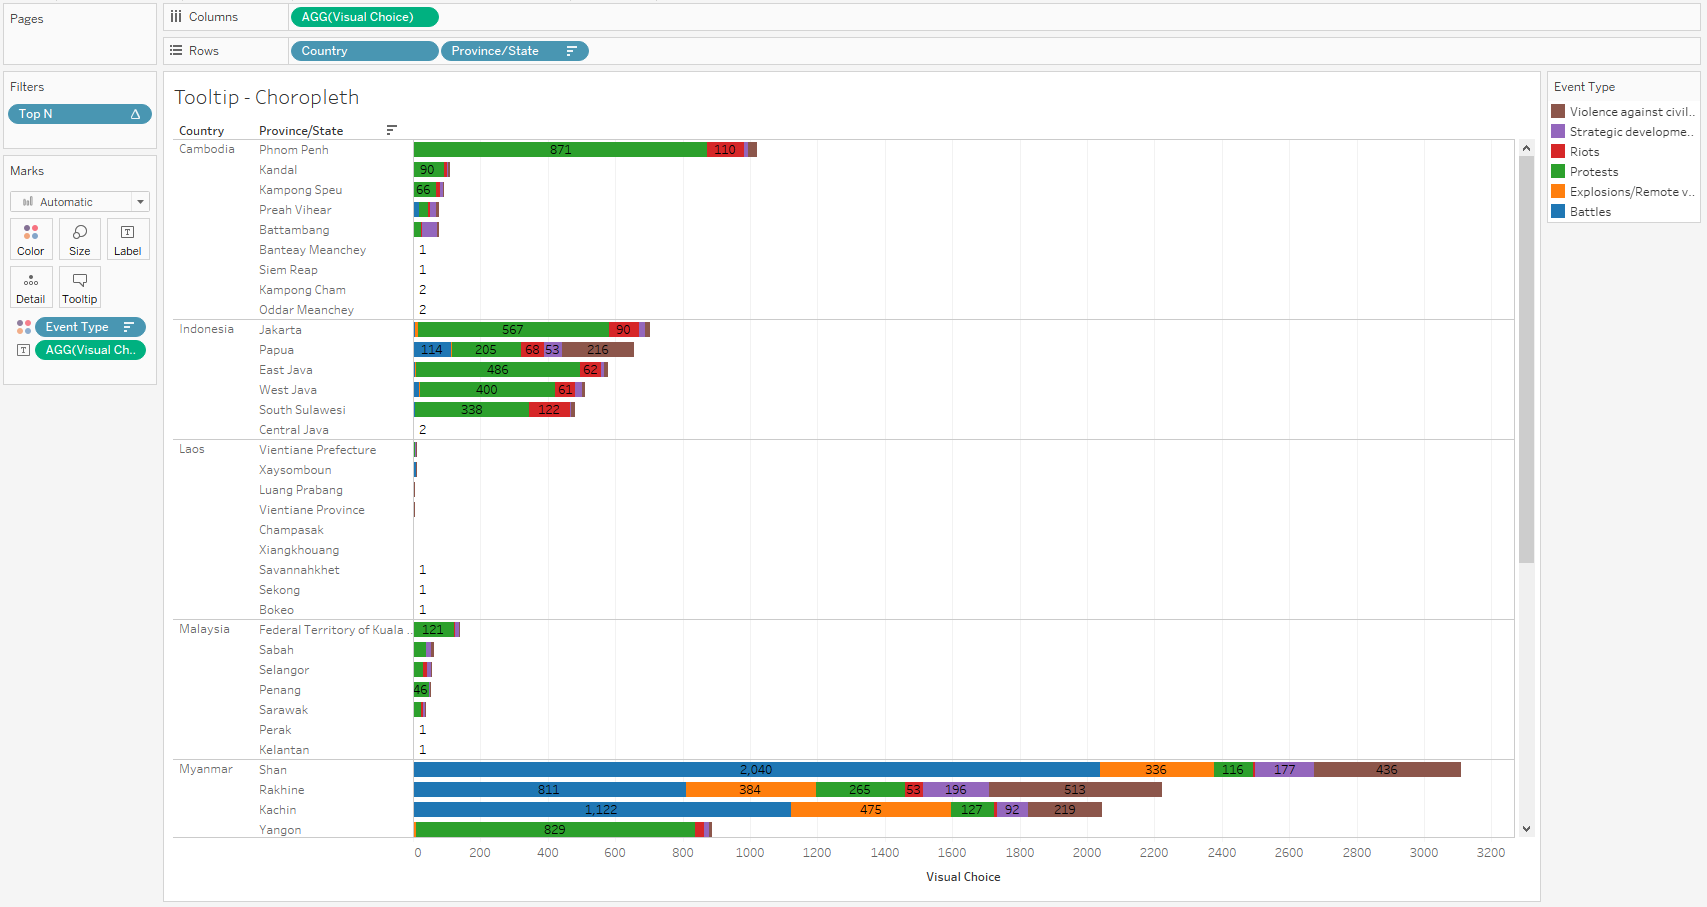Click the Size marks button
Screen dimensions: 1707x907
coord(80,239)
